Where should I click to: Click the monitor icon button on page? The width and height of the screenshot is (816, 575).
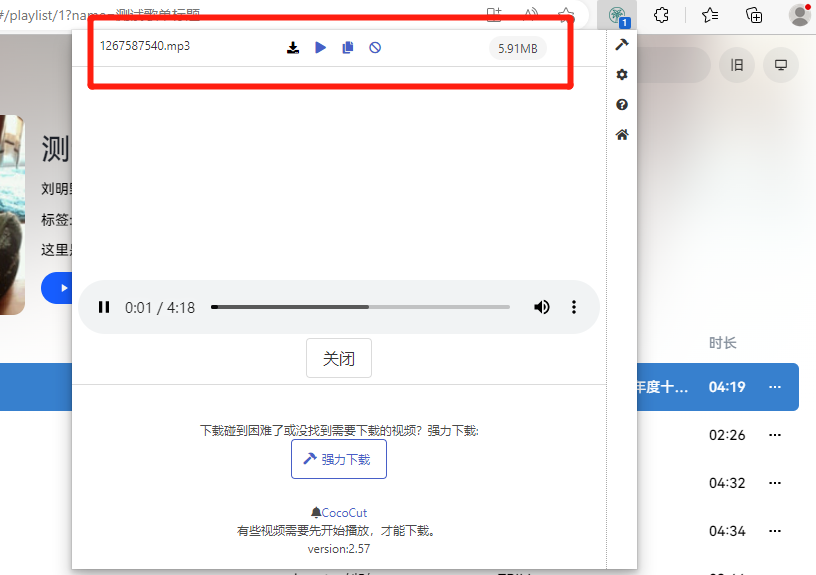(x=781, y=65)
